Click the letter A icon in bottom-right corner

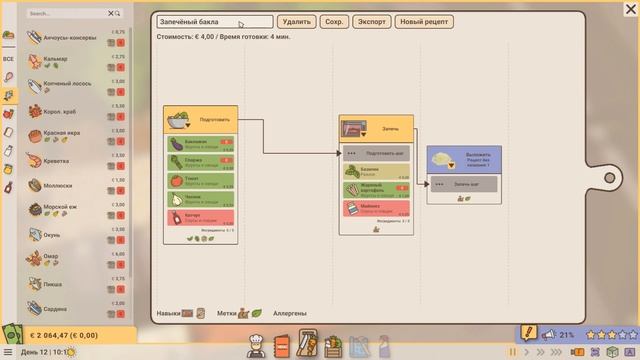point(630,352)
